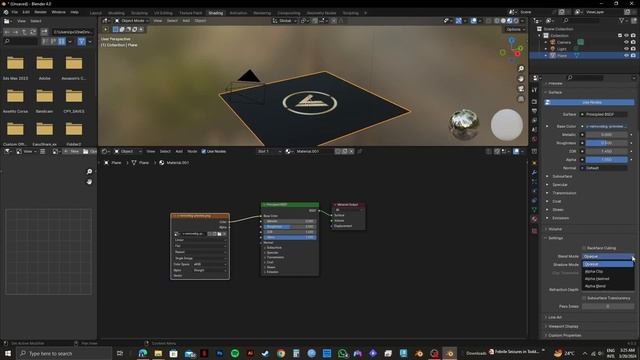Select Alpha Hashed blend mode option
This screenshot has height=360, width=640.
(607, 279)
